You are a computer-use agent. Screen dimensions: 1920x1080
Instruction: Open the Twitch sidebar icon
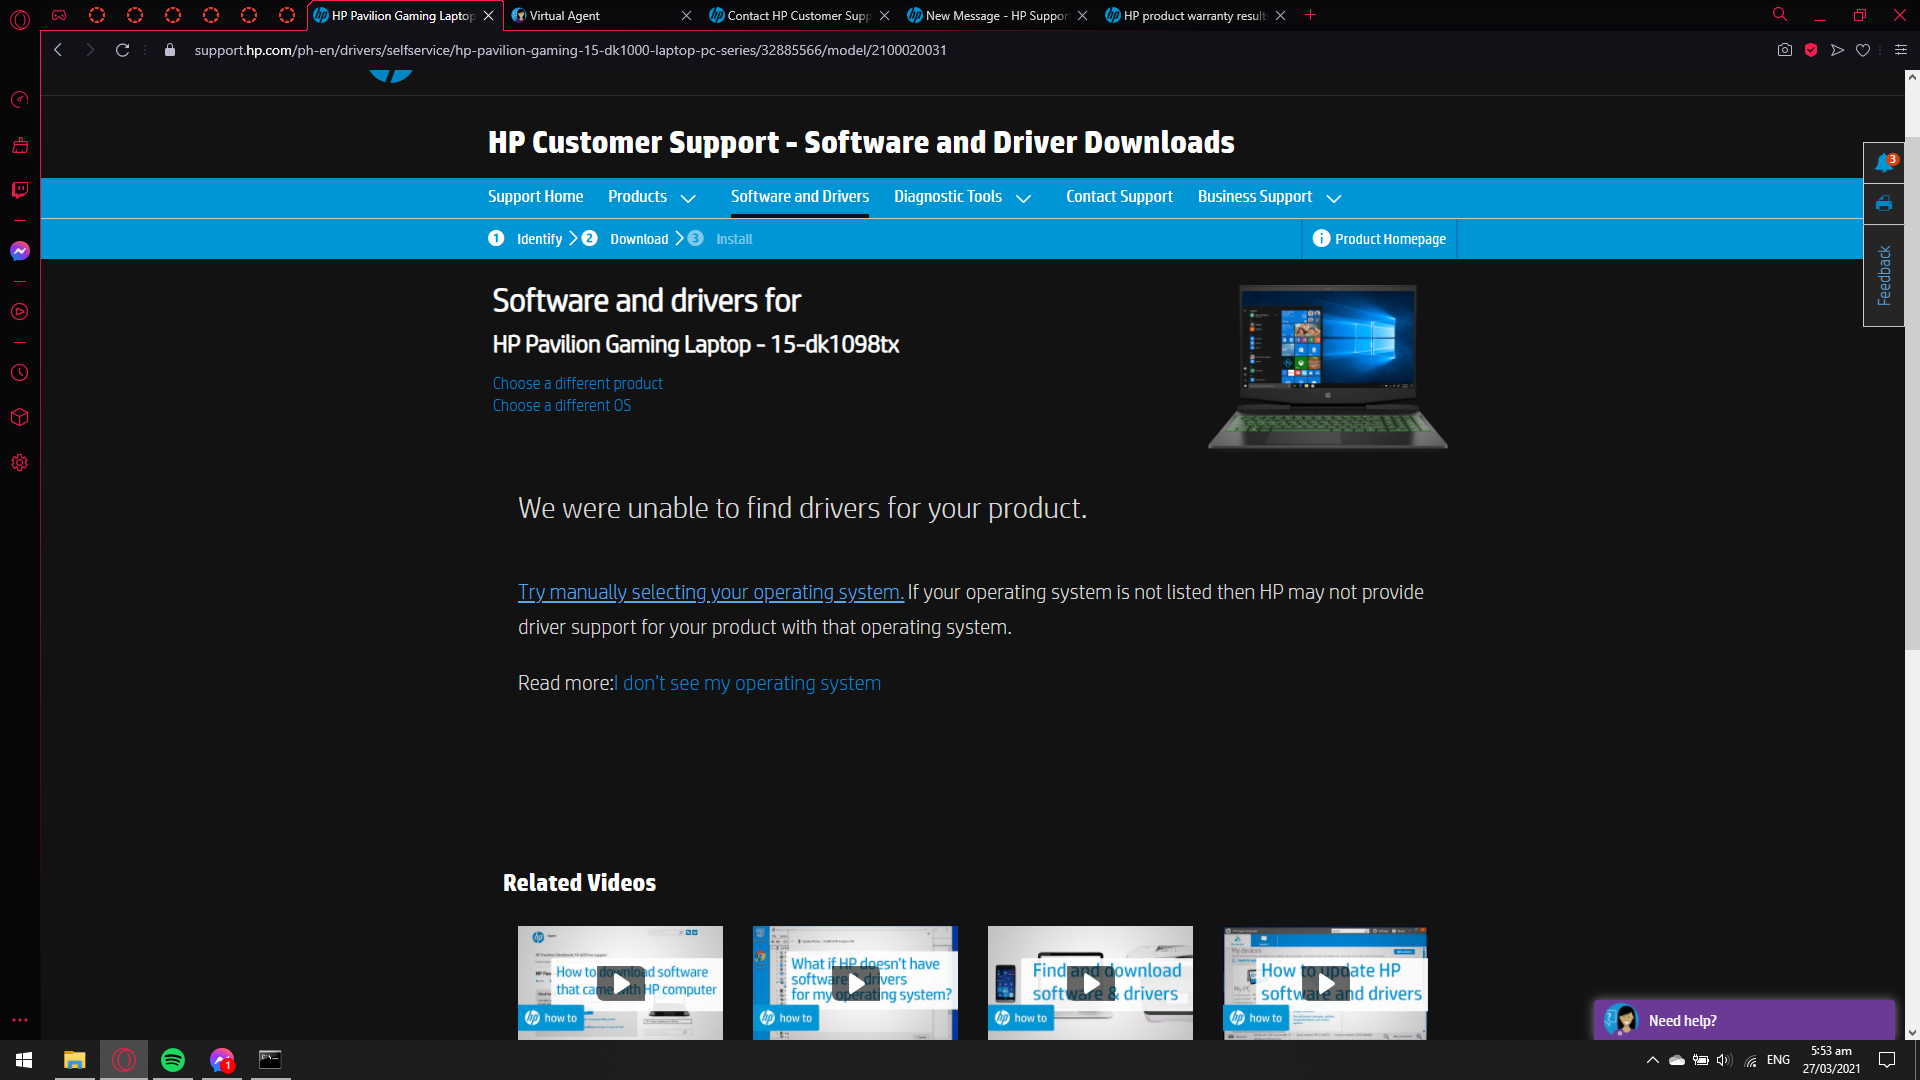[x=20, y=190]
